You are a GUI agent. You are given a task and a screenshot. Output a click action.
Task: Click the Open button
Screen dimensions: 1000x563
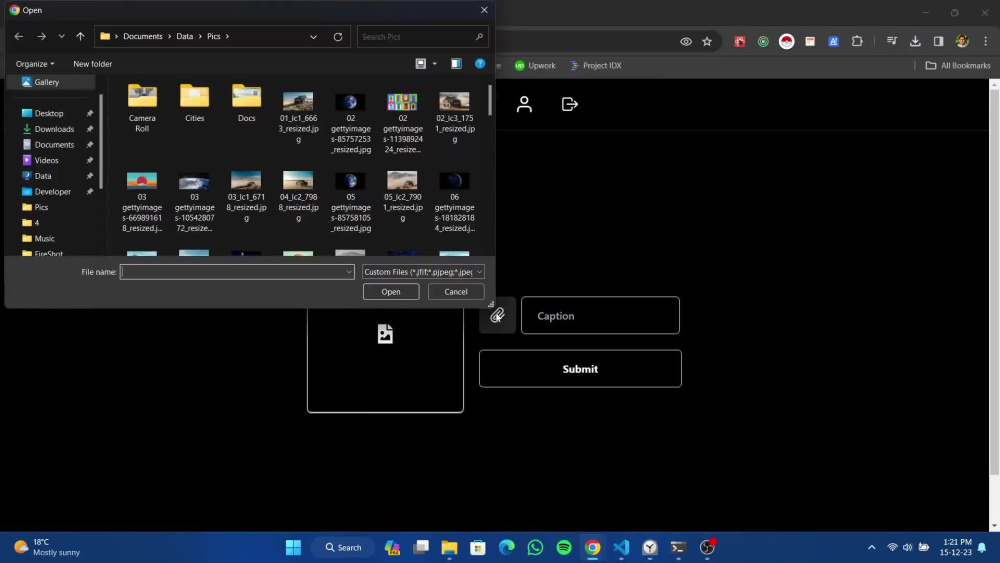(391, 292)
